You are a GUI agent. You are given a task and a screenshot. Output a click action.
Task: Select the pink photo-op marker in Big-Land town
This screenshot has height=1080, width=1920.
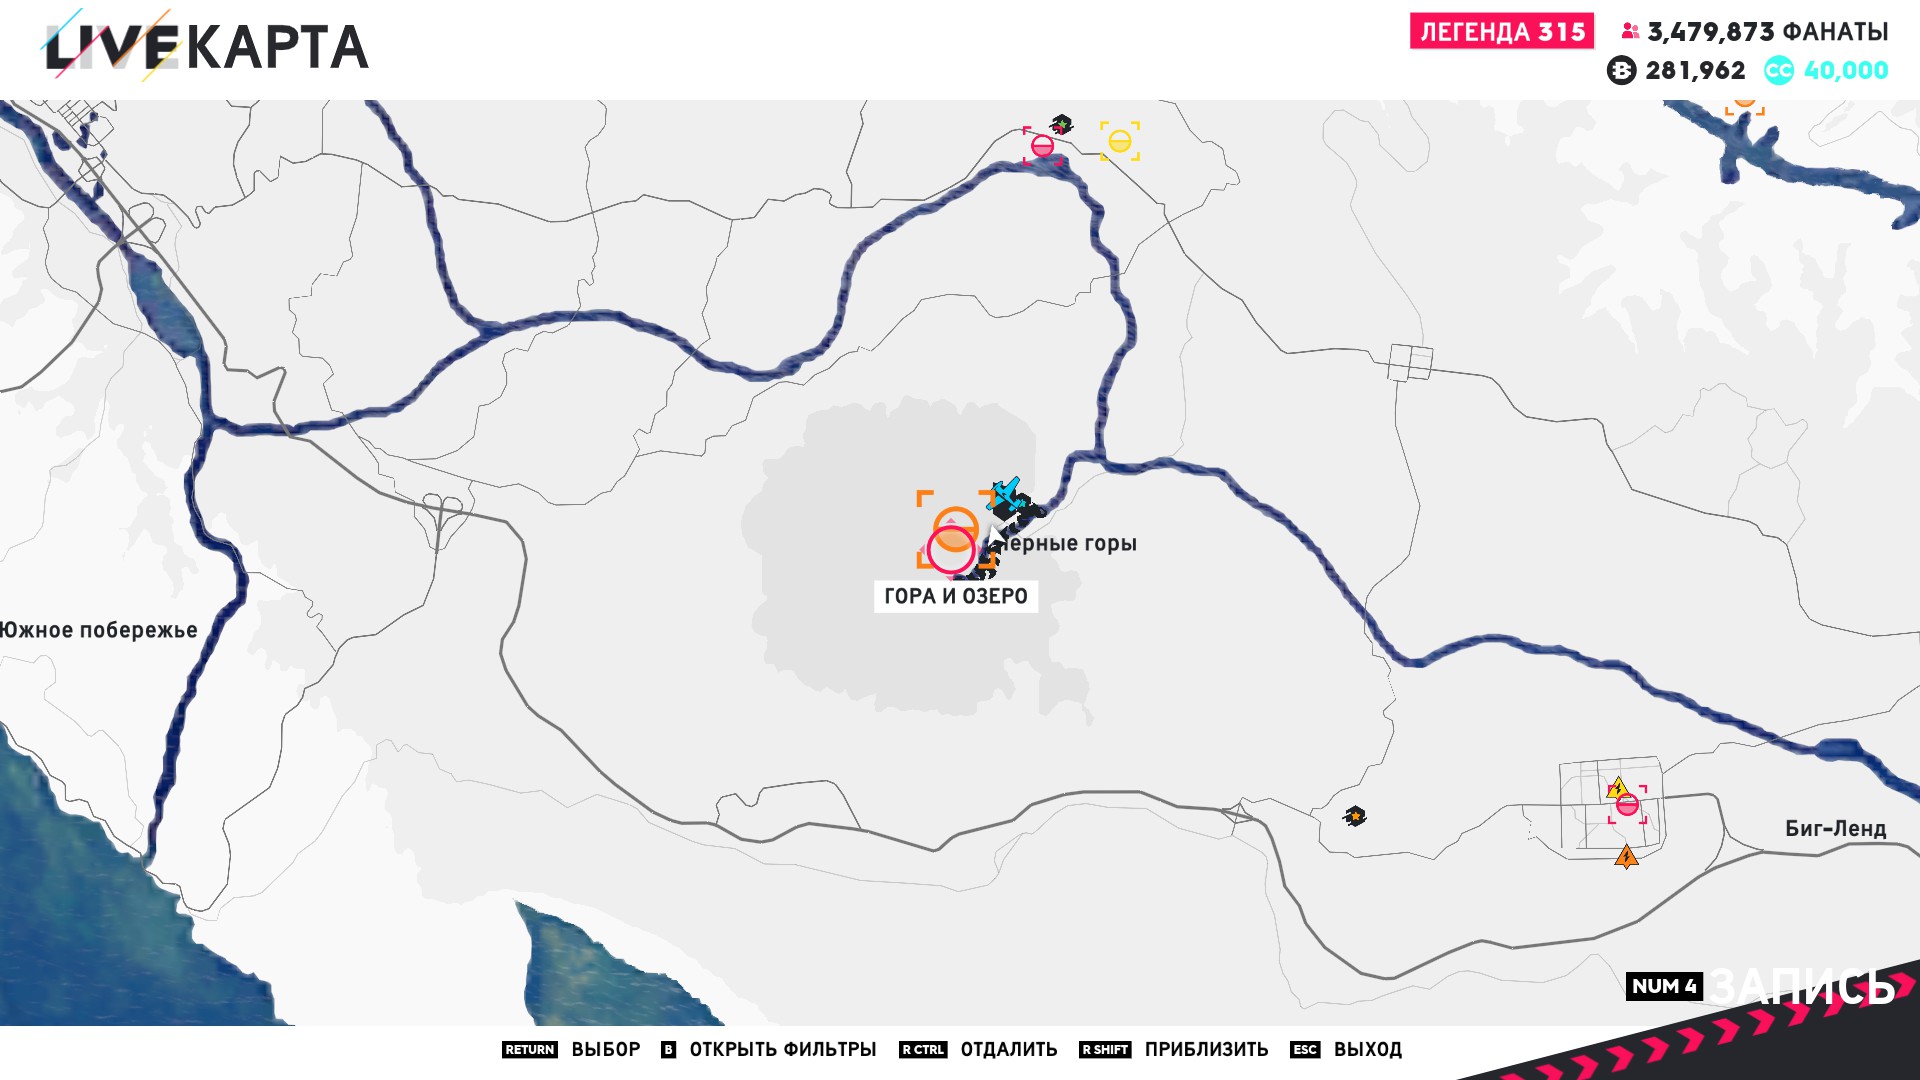point(1628,805)
